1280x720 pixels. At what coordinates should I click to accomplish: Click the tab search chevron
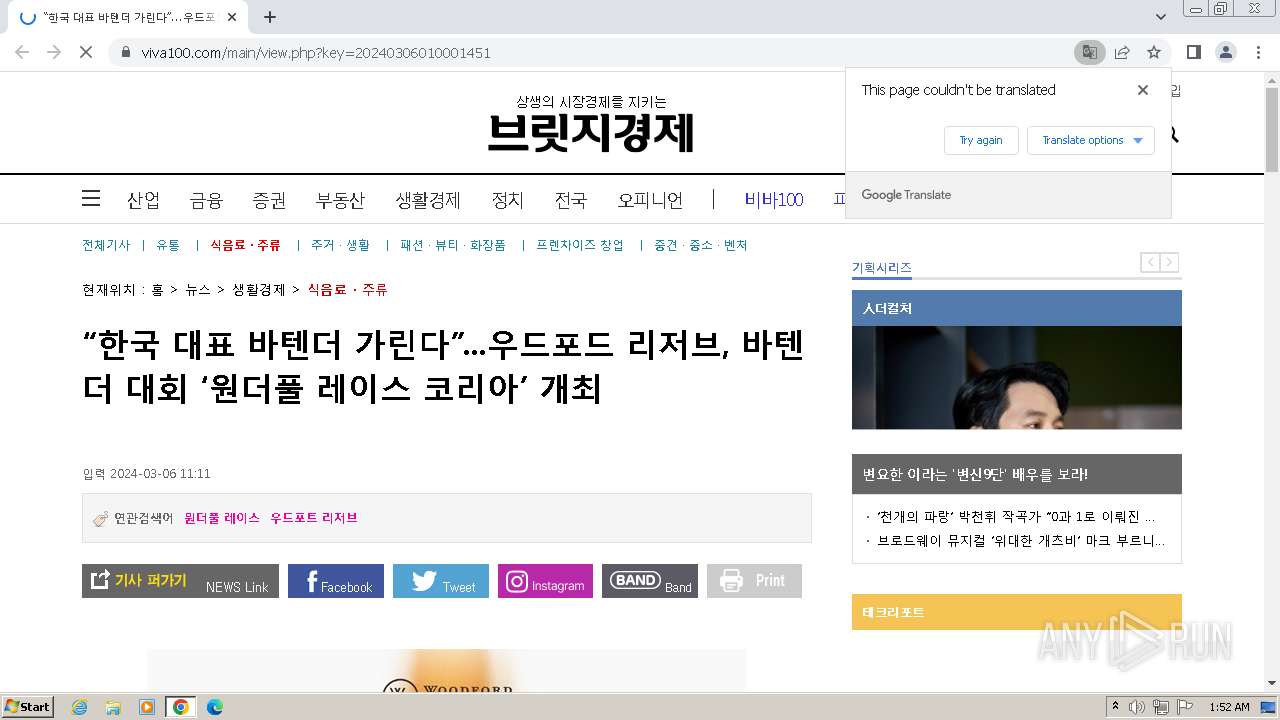(1161, 17)
